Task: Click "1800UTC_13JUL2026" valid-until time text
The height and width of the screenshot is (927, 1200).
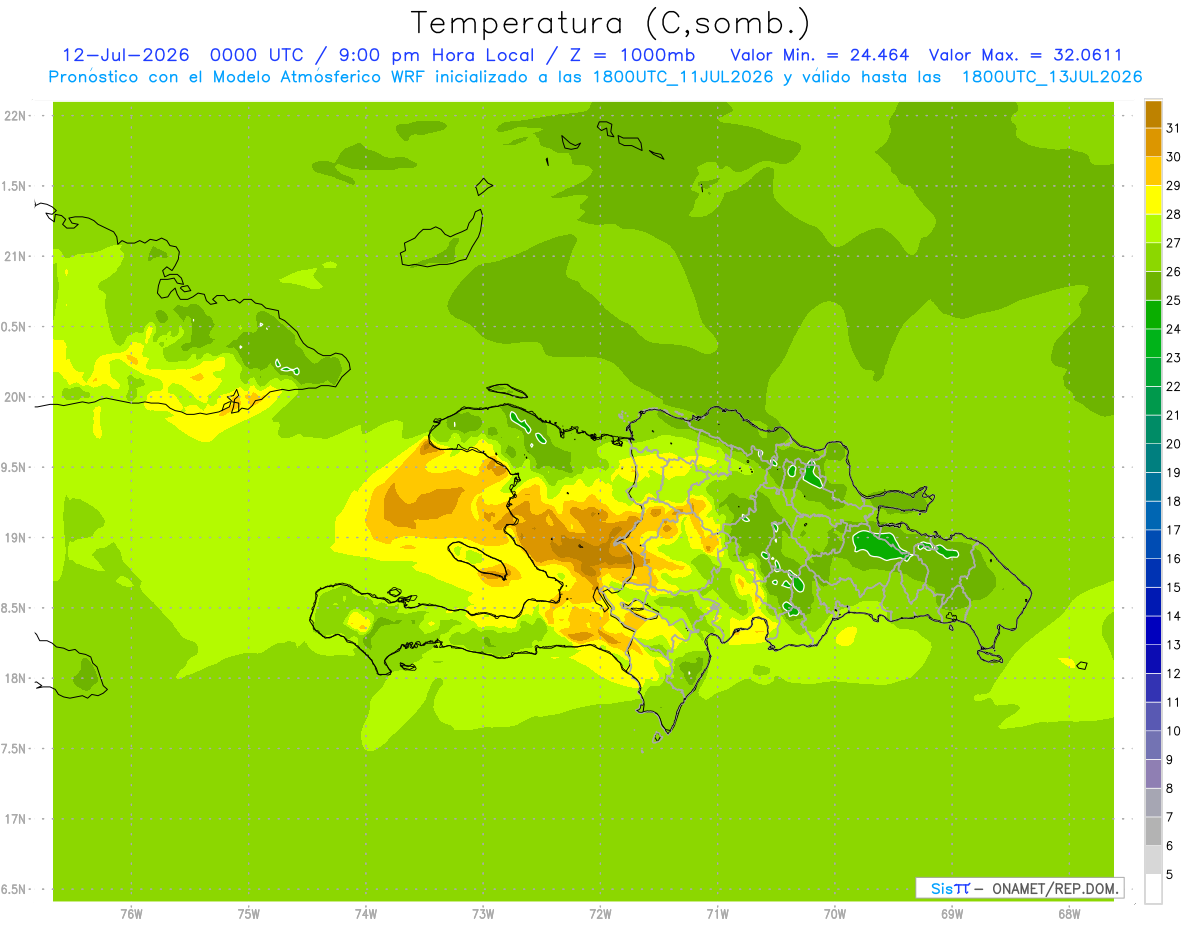Action: [x=1052, y=77]
